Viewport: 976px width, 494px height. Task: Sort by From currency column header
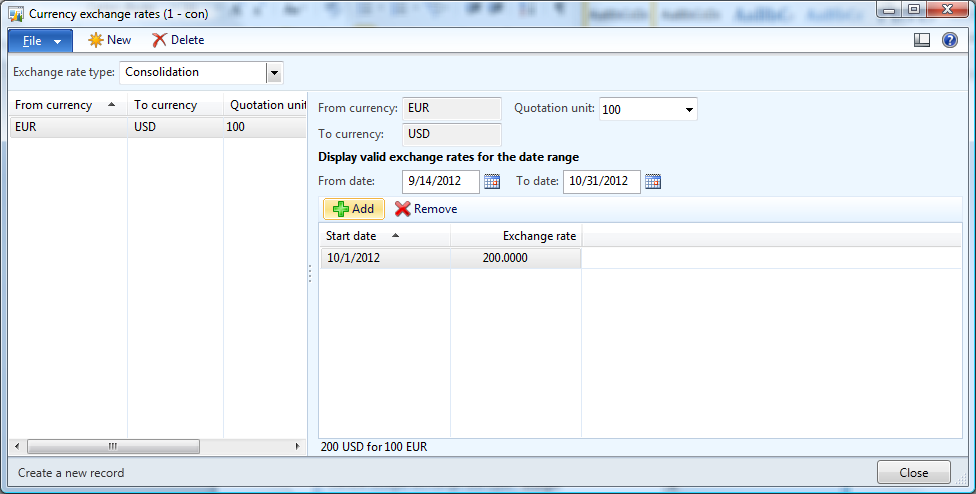tap(54, 105)
